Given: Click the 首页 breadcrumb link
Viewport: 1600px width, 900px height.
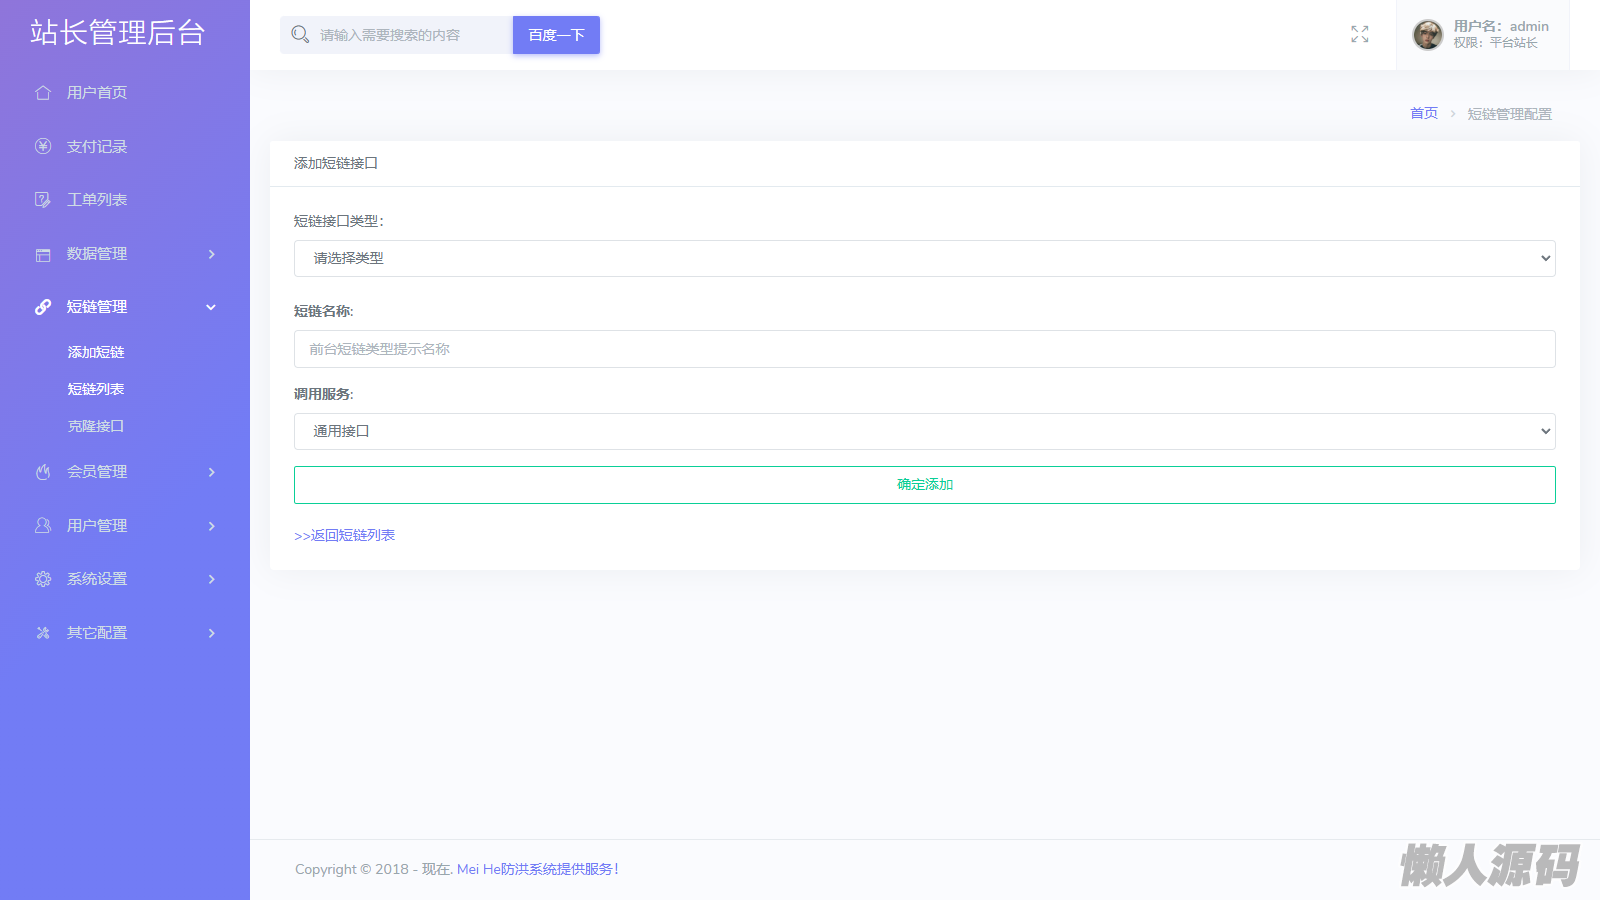Looking at the screenshot, I should 1424,113.
